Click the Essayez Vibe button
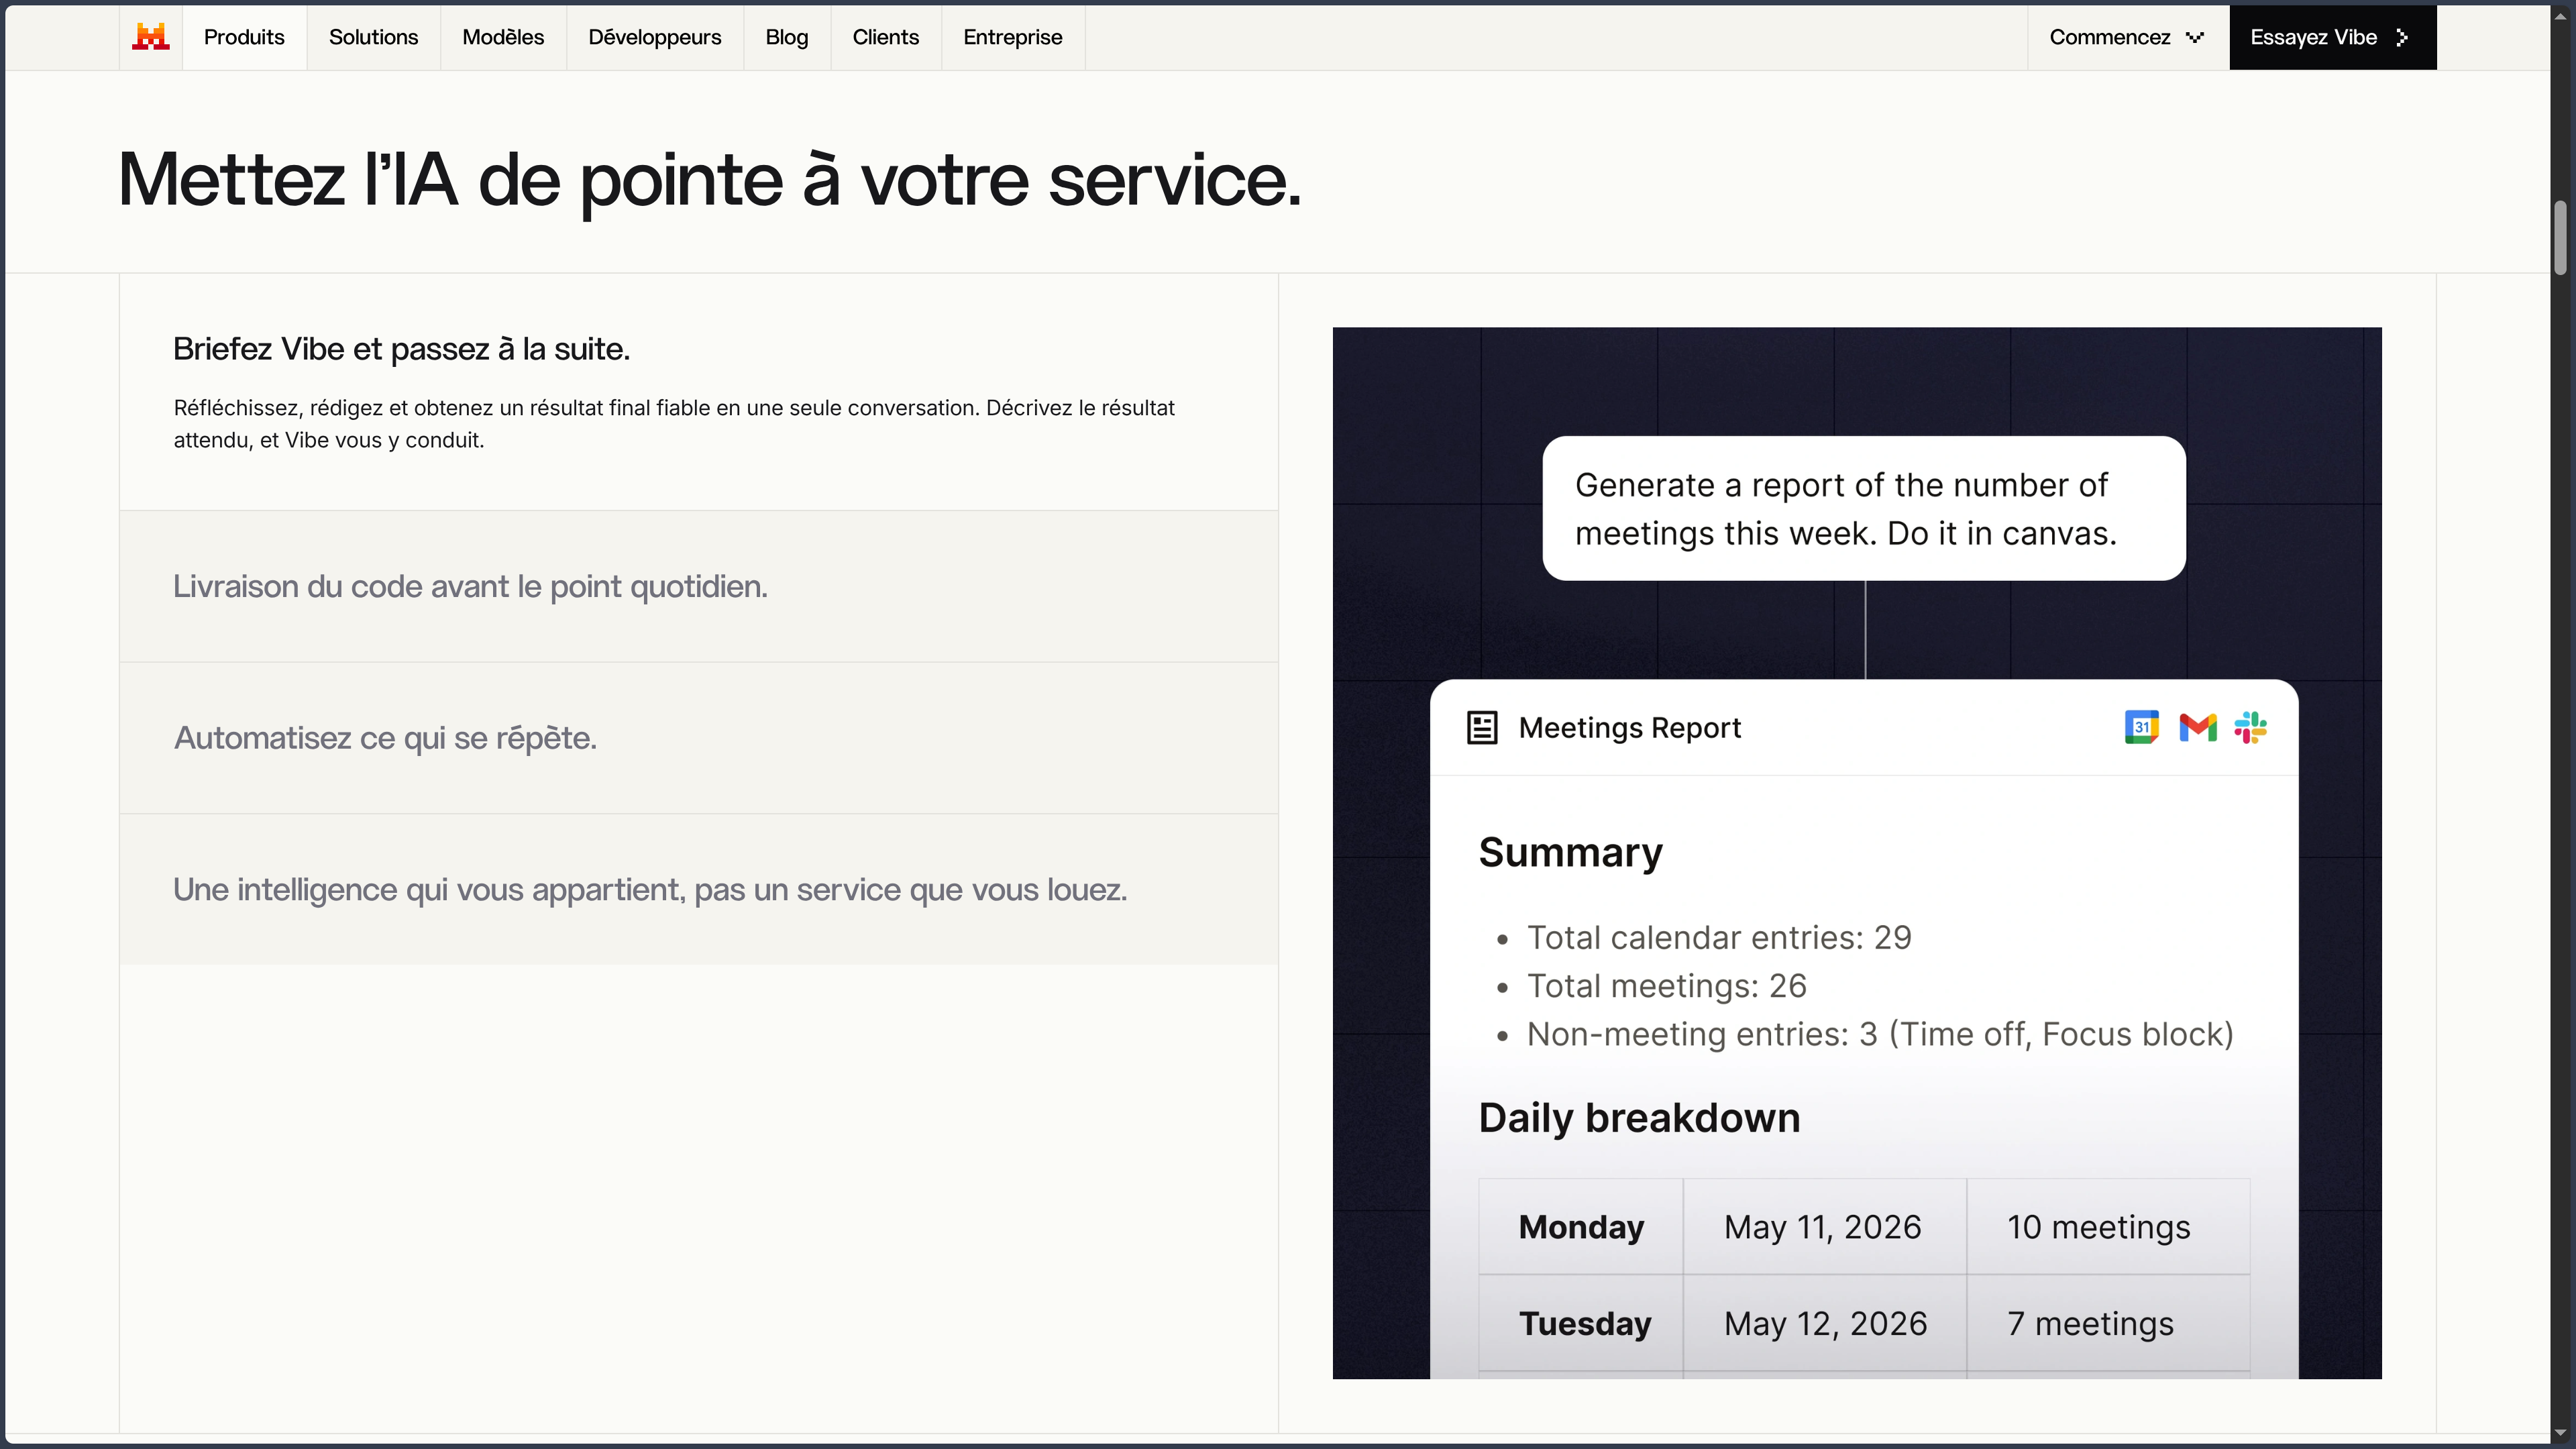This screenshot has width=2576, height=1449. click(2332, 37)
